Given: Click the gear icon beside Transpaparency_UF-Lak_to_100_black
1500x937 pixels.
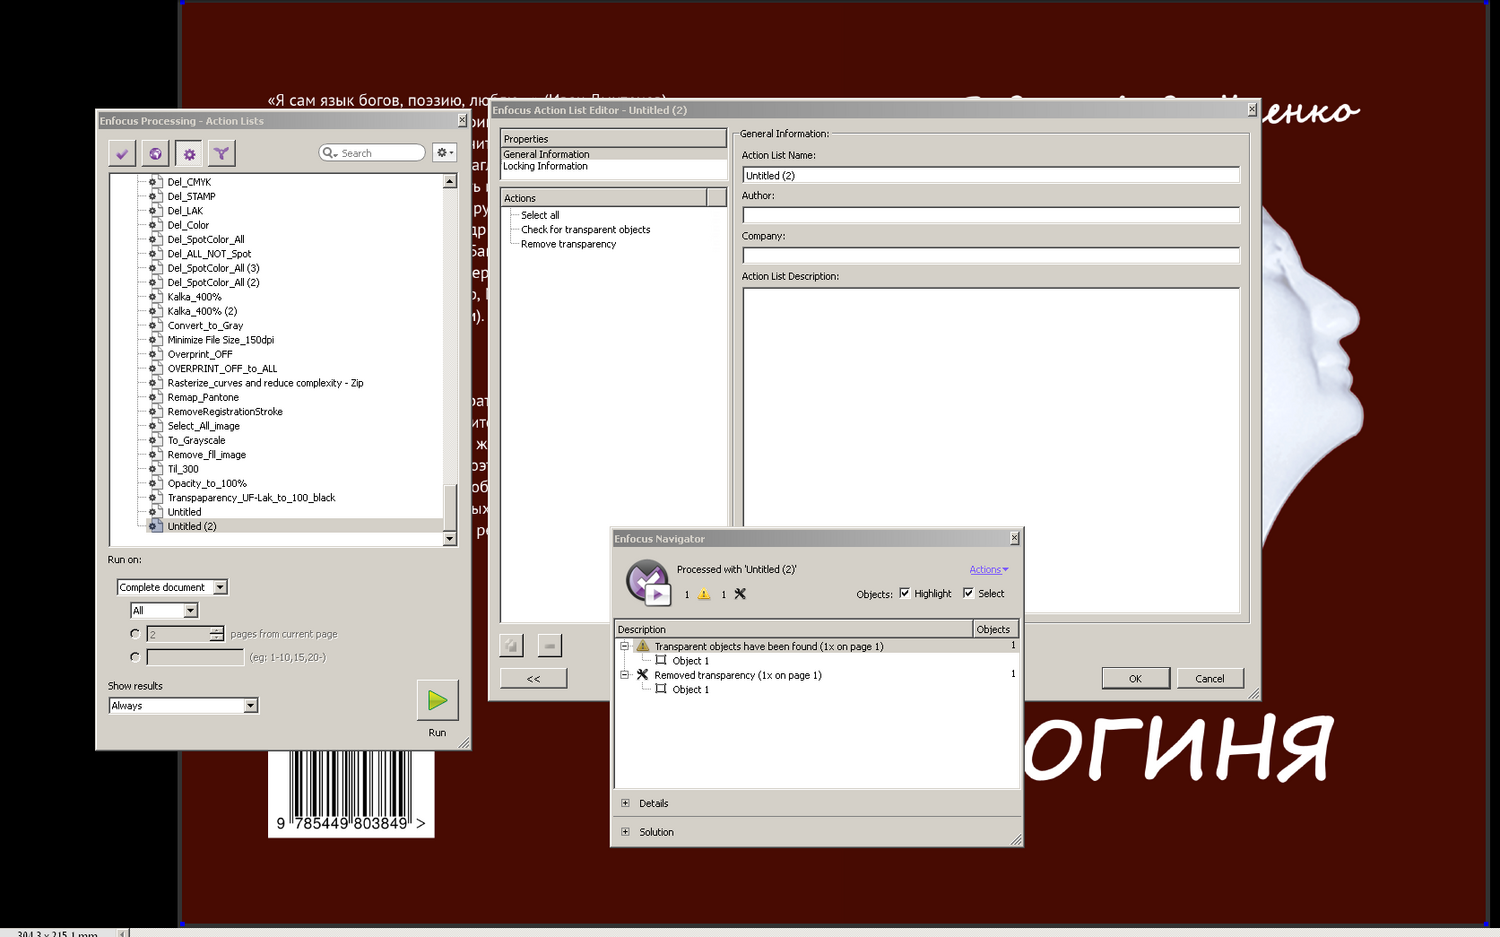Looking at the screenshot, I should click(x=153, y=498).
